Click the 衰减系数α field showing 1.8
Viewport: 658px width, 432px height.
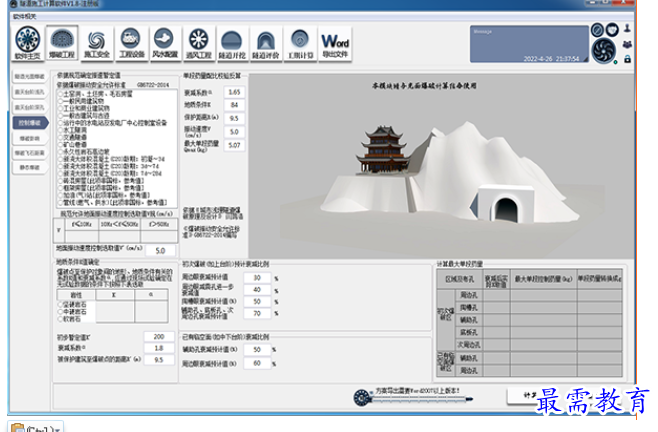[x=159, y=348]
